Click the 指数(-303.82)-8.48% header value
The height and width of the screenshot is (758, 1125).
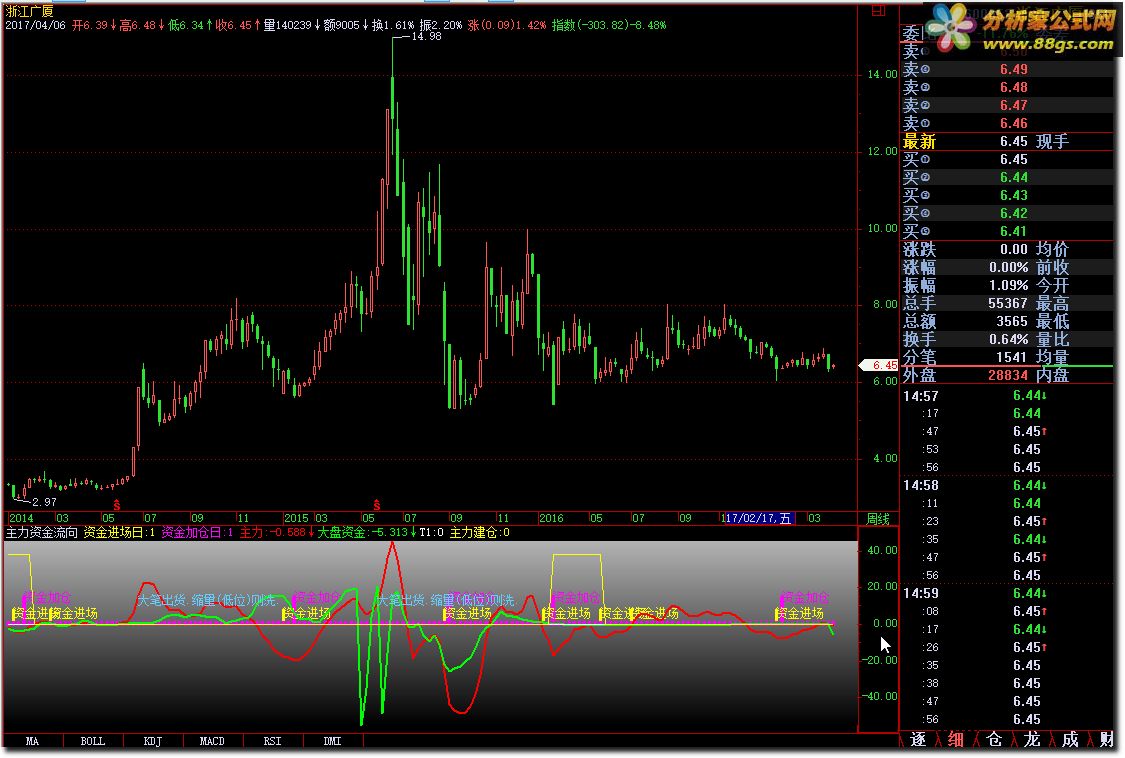point(608,25)
